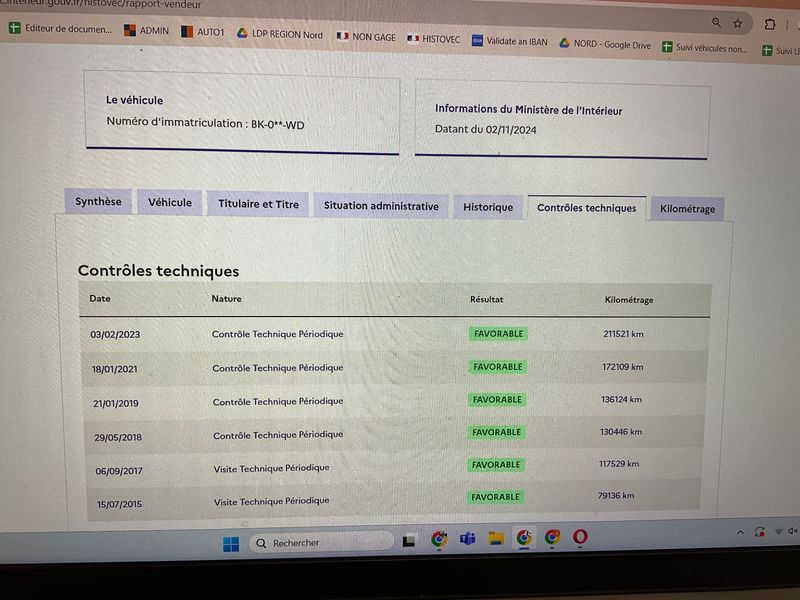Image resolution: width=800 pixels, height=600 pixels.
Task: Switch to the Historique tab
Action: coord(488,207)
